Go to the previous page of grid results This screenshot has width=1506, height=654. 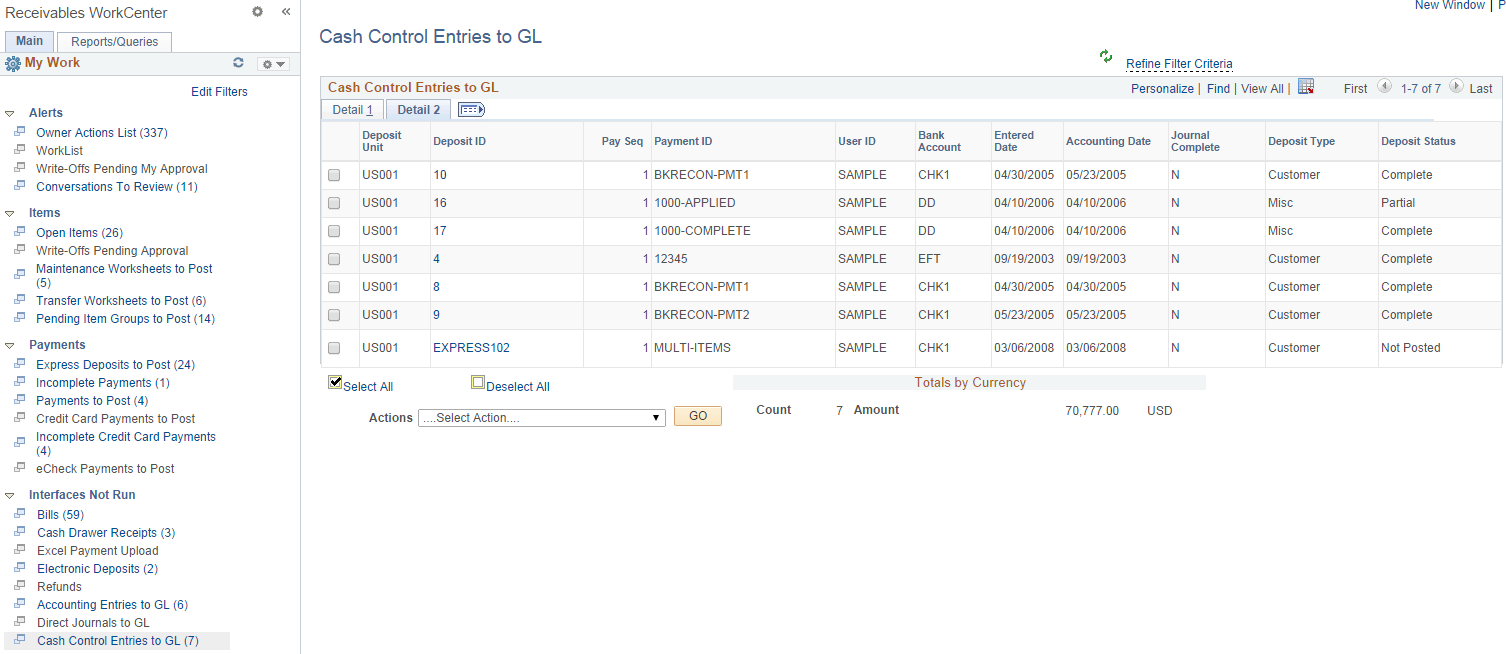(1385, 88)
